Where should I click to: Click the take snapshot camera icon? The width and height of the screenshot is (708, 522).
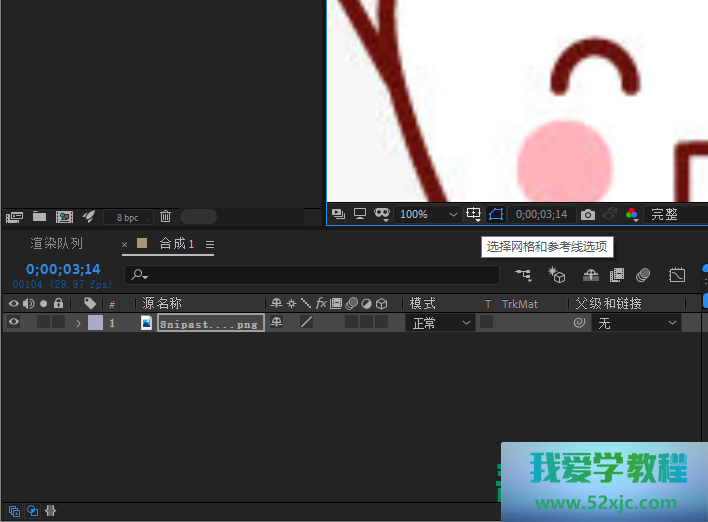(x=588, y=214)
